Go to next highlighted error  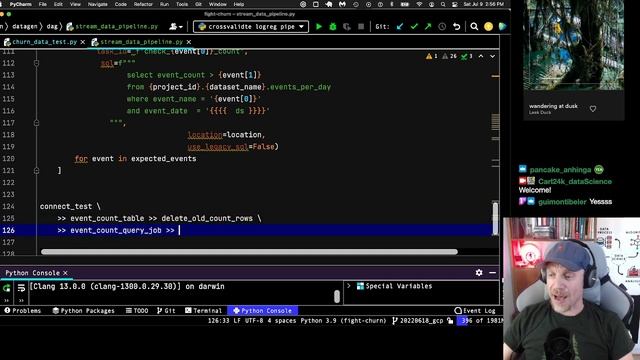coord(492,56)
